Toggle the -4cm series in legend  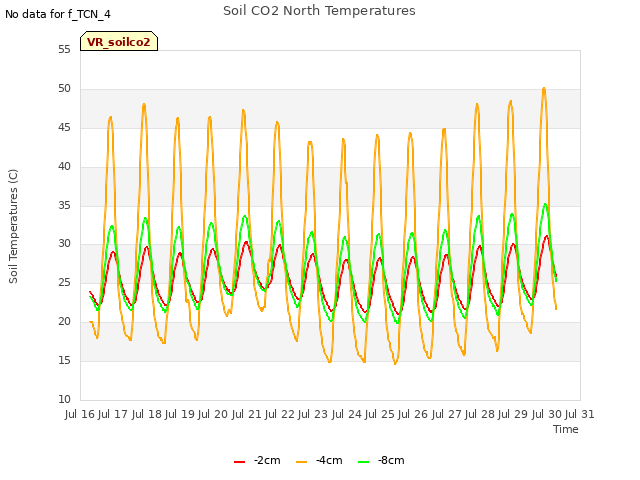[319, 460]
